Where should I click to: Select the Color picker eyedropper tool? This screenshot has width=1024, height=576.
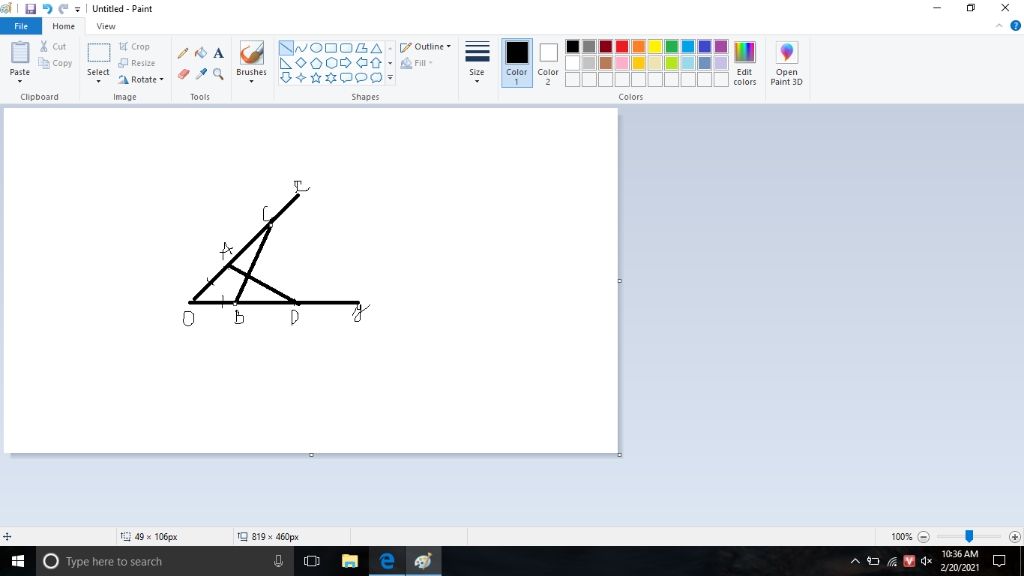point(201,74)
